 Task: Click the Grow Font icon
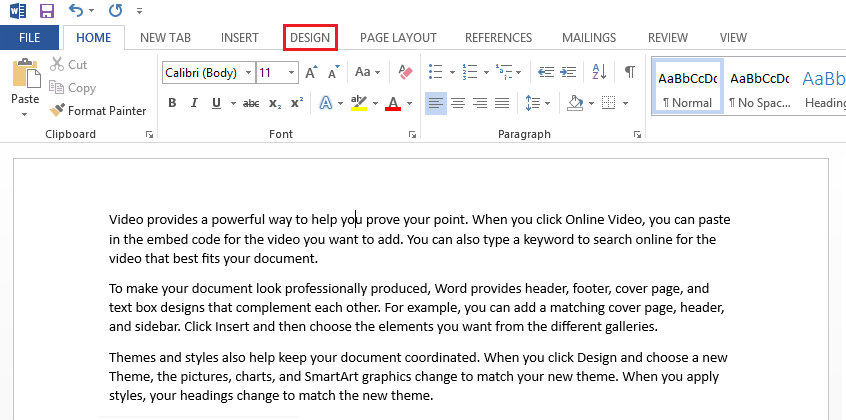(311, 72)
